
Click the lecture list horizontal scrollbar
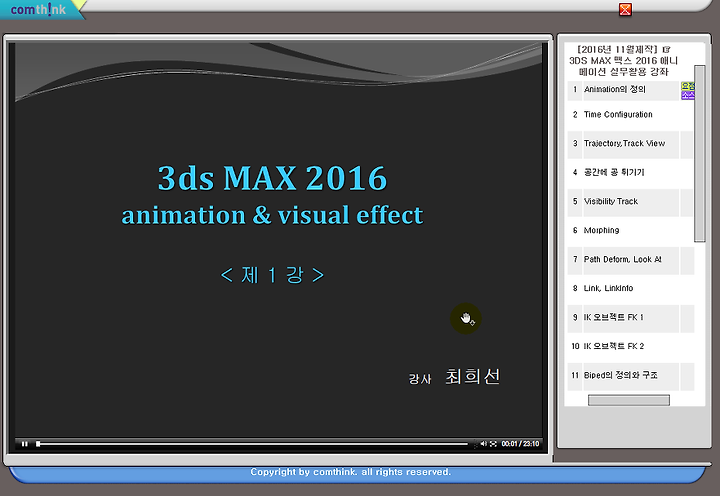point(629,400)
